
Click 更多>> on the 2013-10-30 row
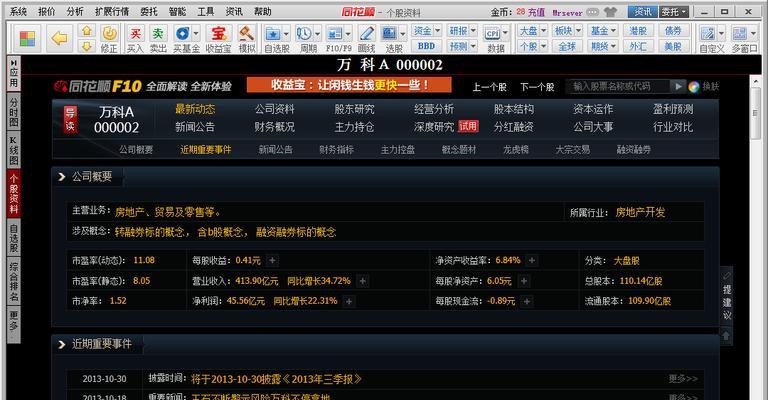pyautogui.click(x=683, y=378)
